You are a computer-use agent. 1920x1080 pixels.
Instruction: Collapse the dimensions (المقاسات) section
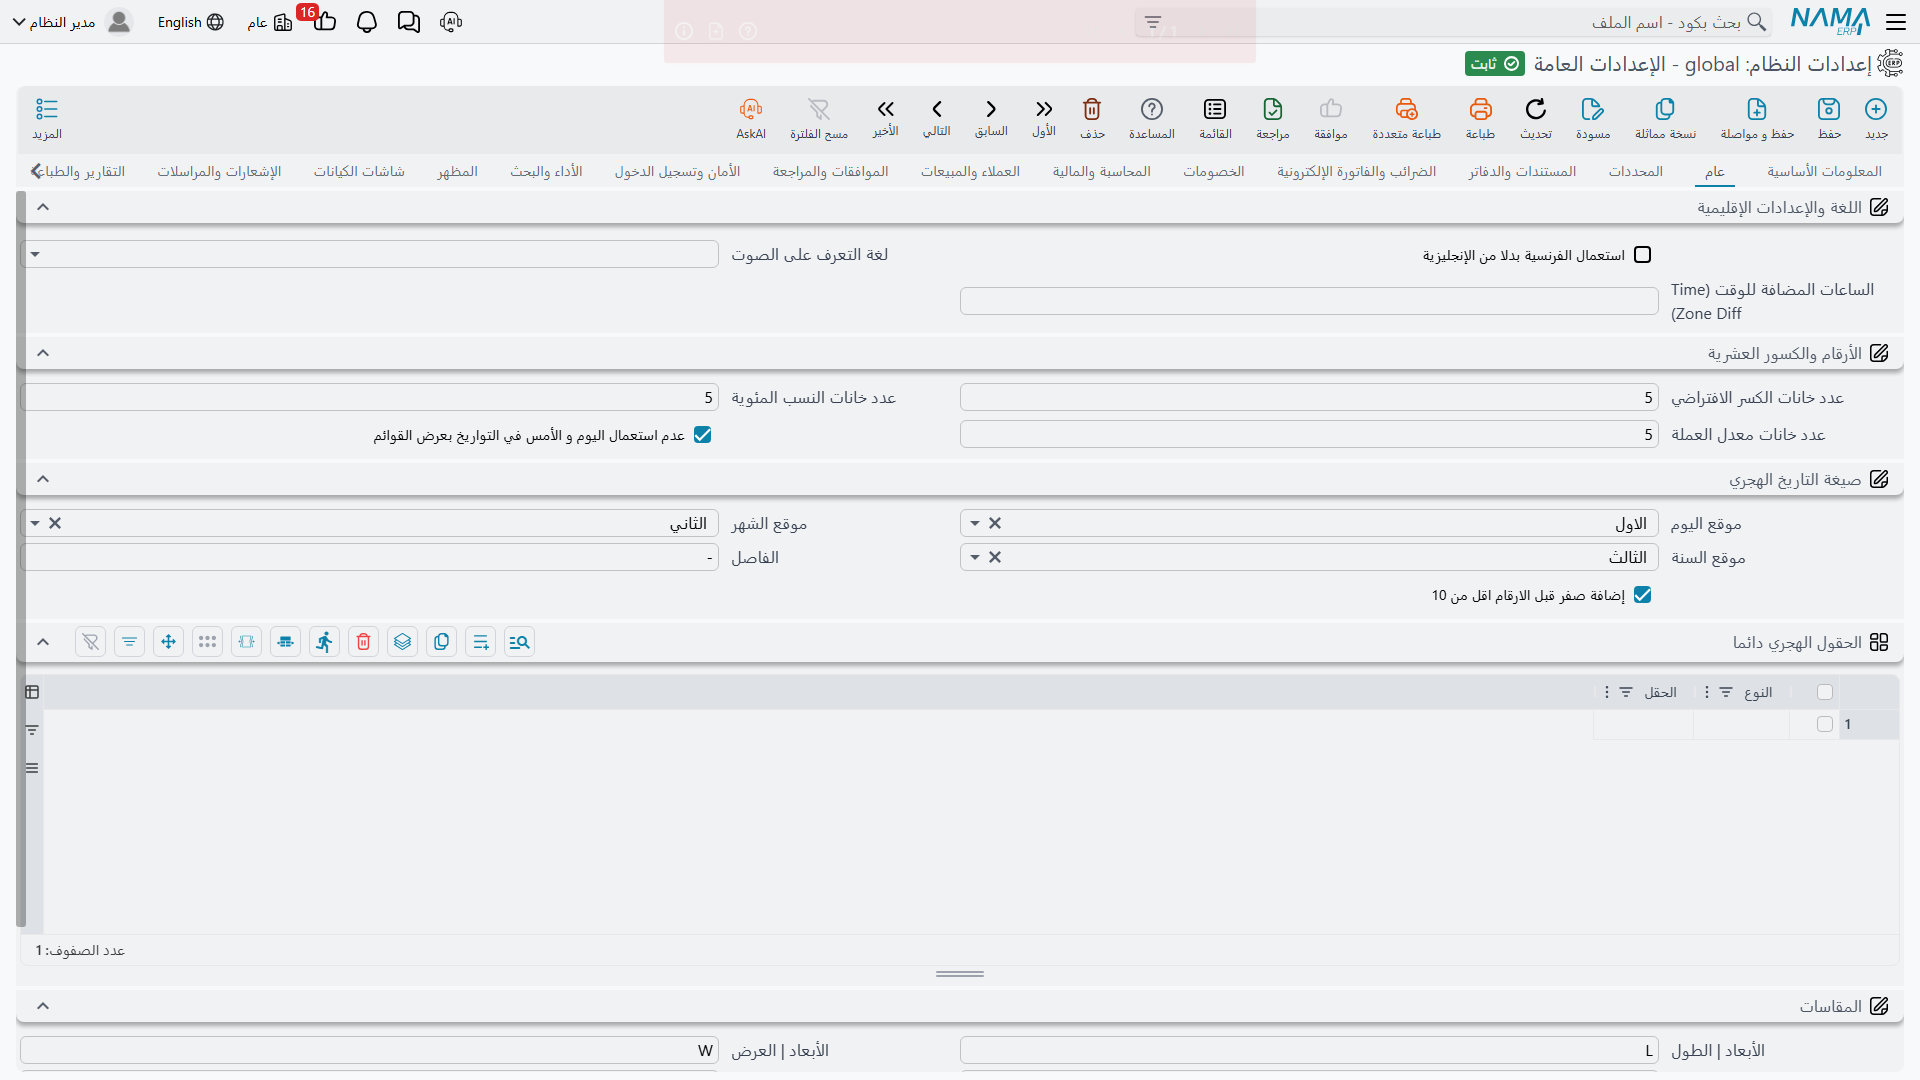pyautogui.click(x=43, y=1006)
